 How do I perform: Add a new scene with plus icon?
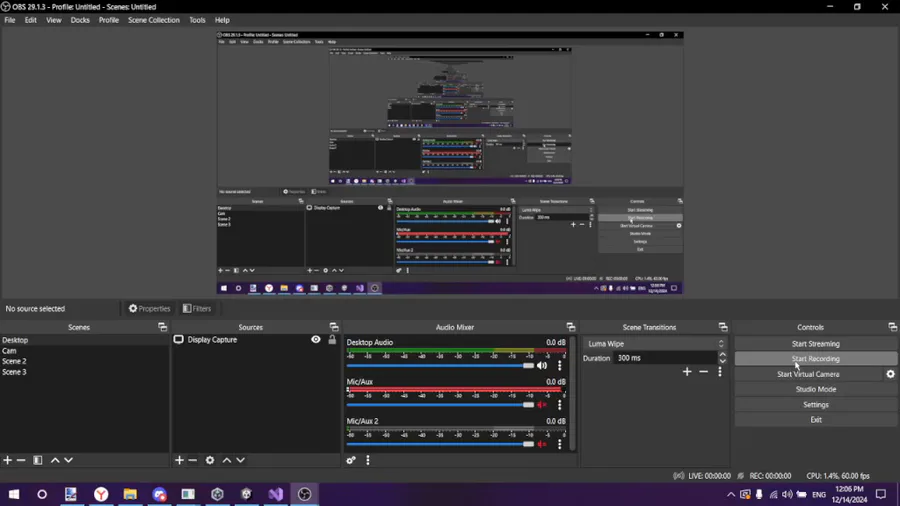click(x=7, y=460)
